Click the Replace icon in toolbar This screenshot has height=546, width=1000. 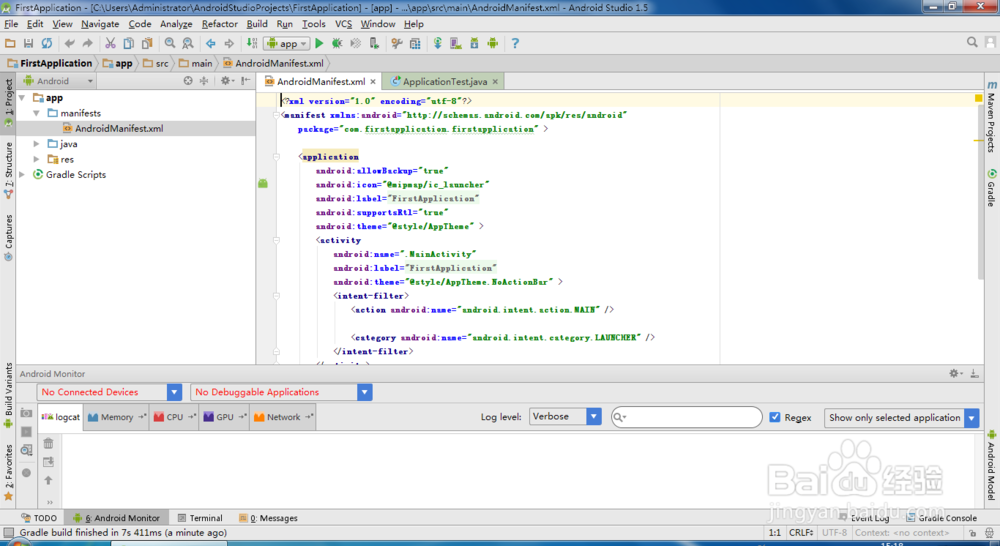click(x=188, y=43)
